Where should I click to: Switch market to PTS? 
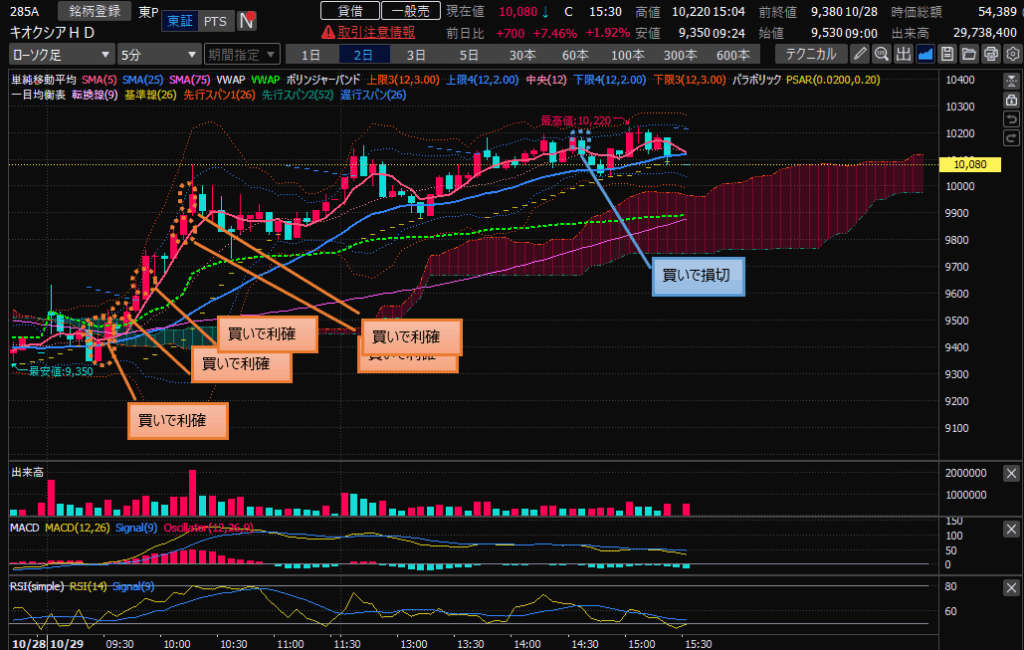pyautogui.click(x=213, y=21)
